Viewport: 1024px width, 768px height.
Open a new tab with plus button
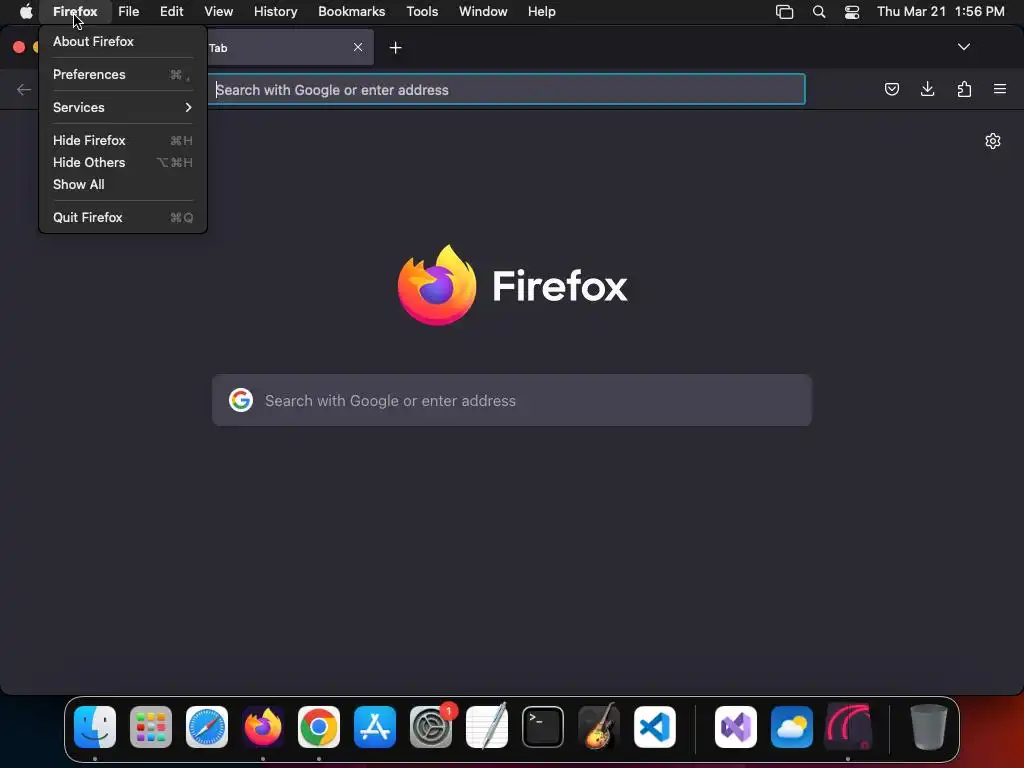395,48
